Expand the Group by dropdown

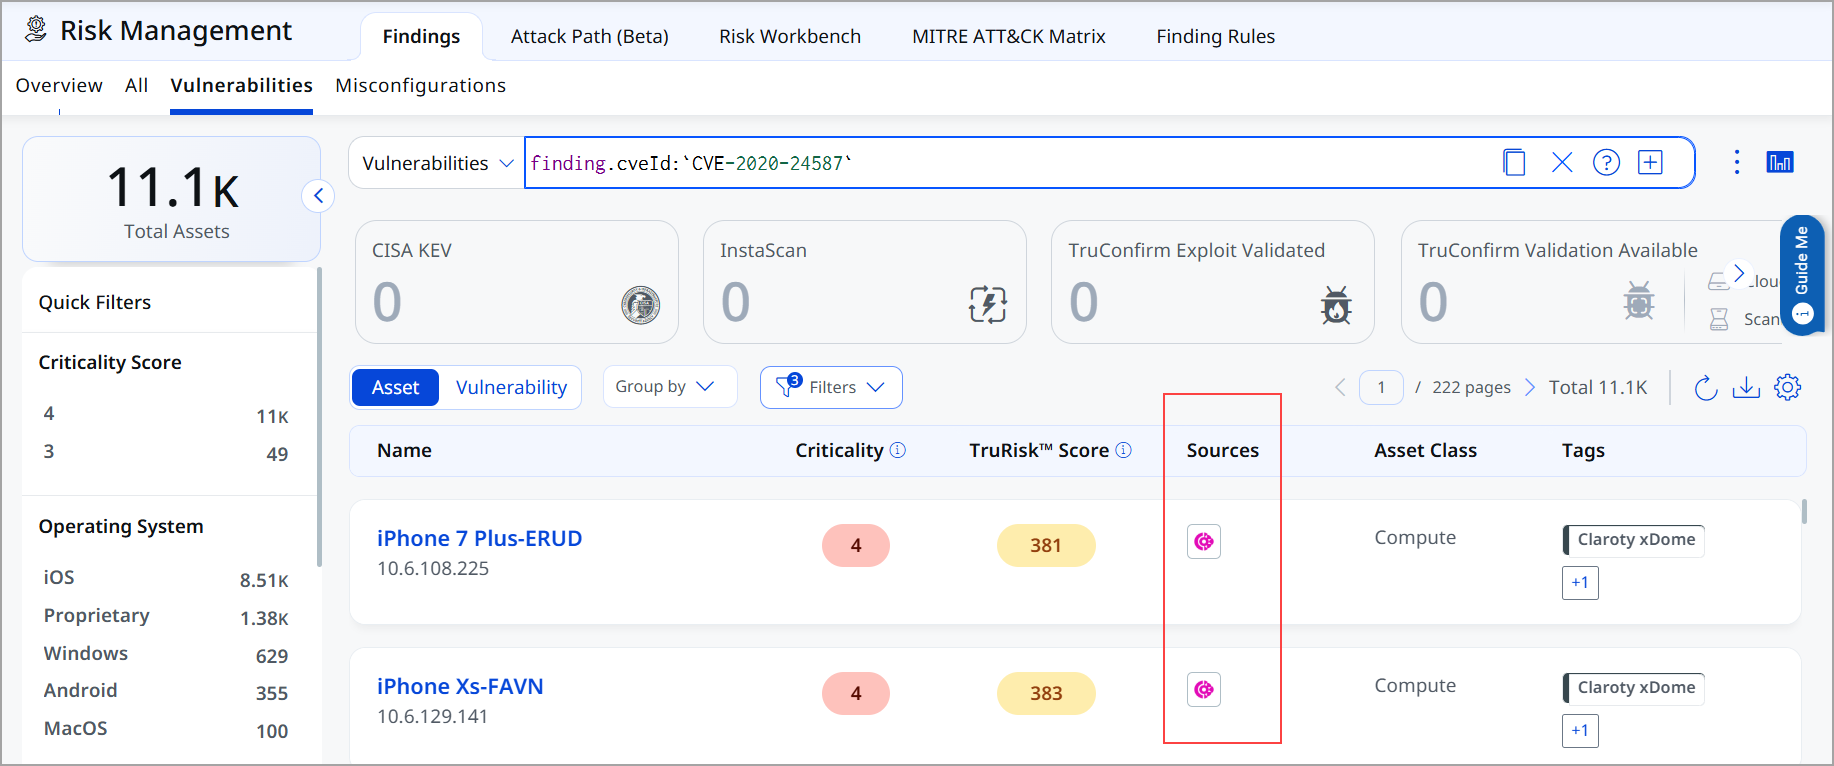pyautogui.click(x=669, y=386)
